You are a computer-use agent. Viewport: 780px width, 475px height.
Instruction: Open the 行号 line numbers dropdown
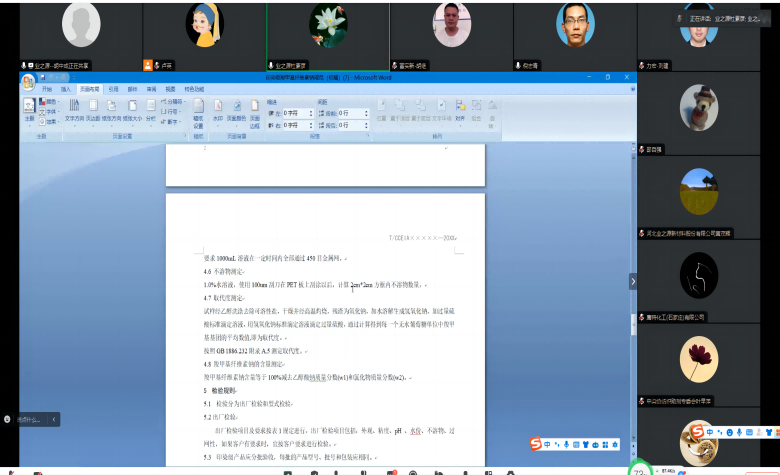pos(171,111)
